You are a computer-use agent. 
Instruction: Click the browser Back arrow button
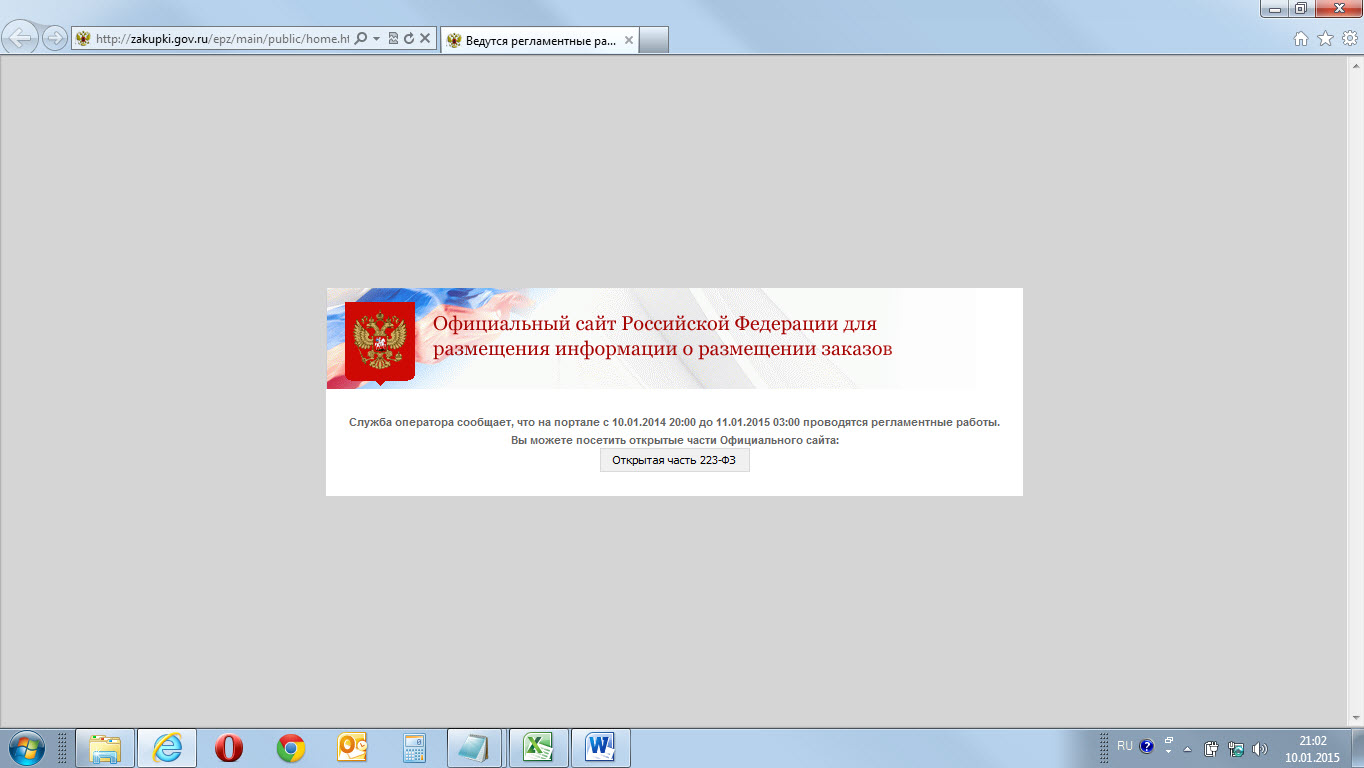coord(21,39)
